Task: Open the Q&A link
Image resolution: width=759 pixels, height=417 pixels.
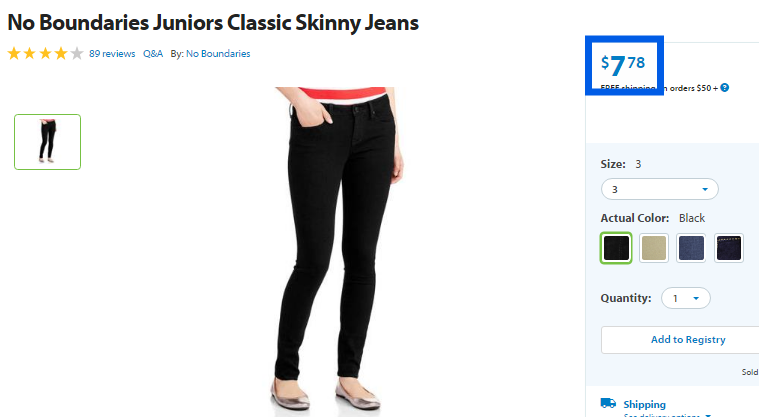Action: 152,54
